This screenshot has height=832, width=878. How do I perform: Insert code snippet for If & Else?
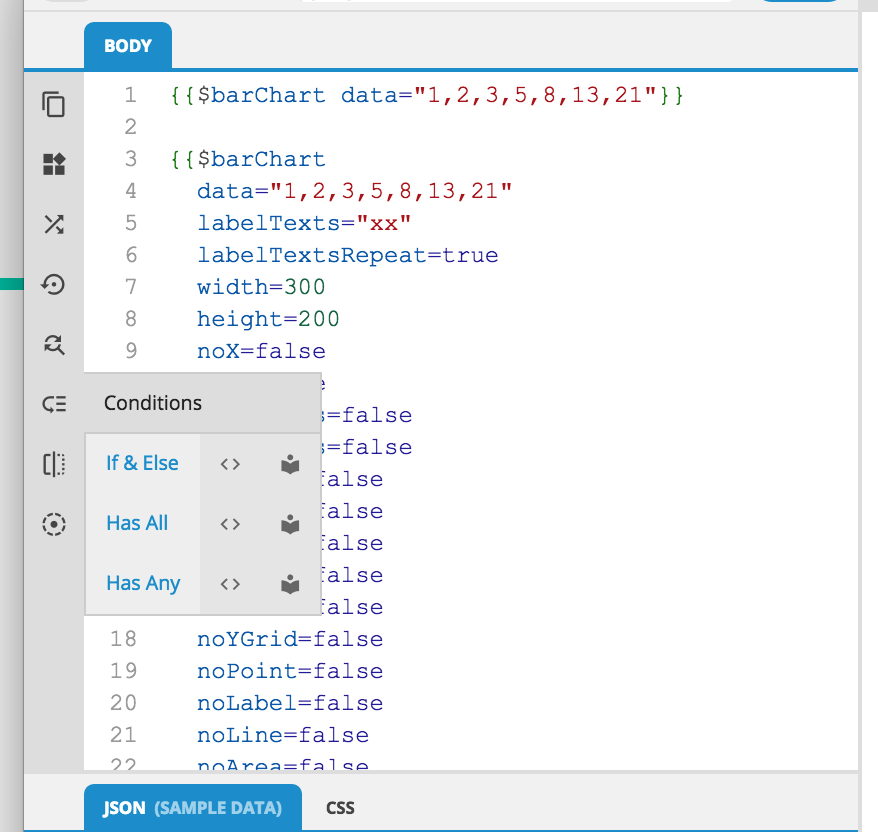(x=231, y=463)
